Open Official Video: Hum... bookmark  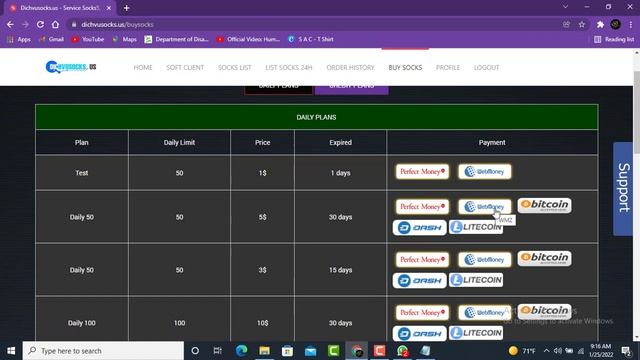248,39
